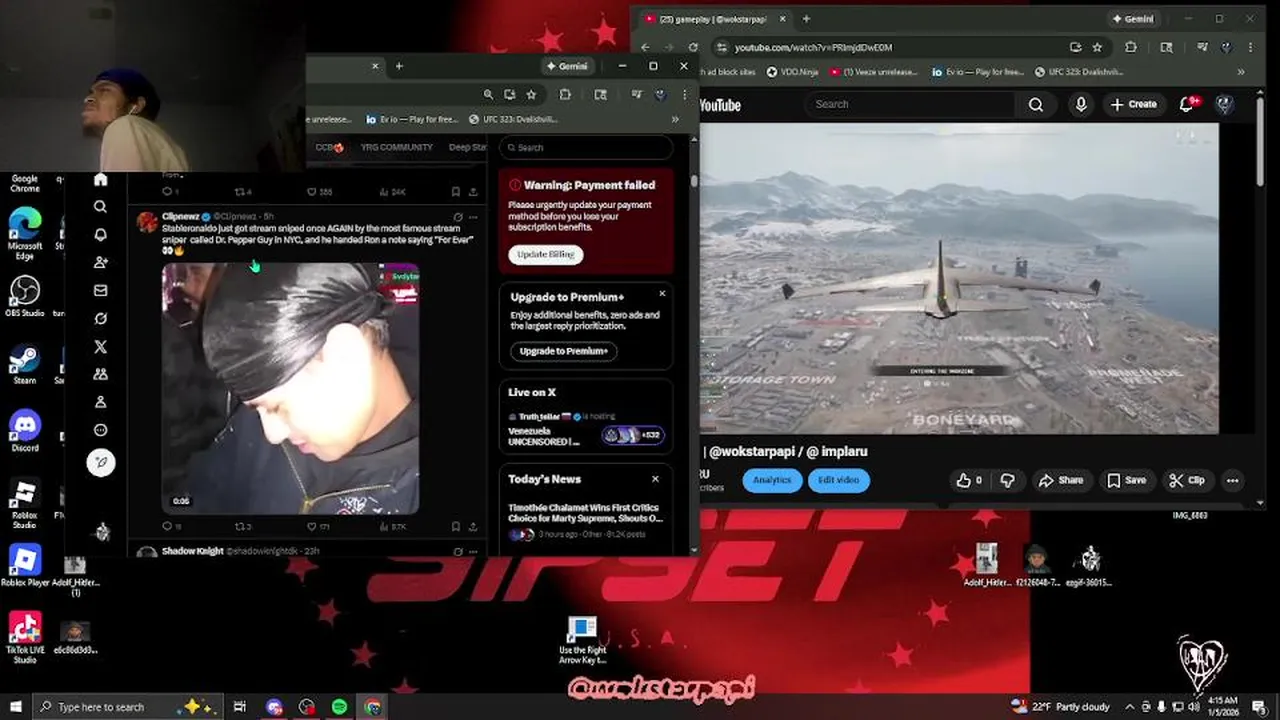Select the gameplay YouTube tab
Image resolution: width=1280 pixels, height=720 pixels.
[x=715, y=19]
